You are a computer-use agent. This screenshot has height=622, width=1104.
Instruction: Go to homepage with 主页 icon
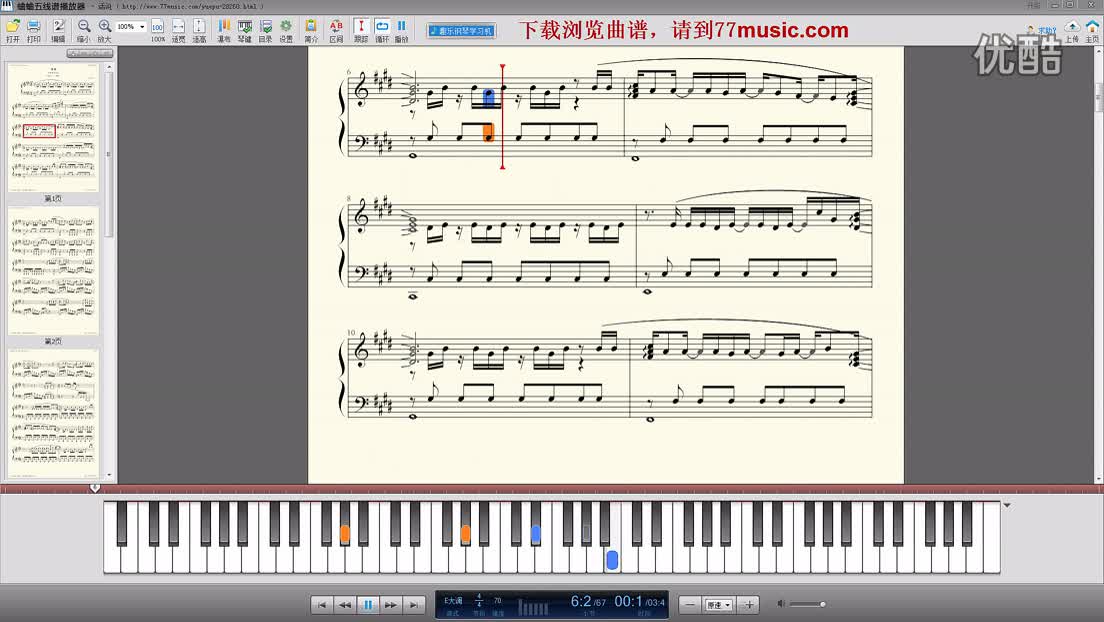[1092, 30]
